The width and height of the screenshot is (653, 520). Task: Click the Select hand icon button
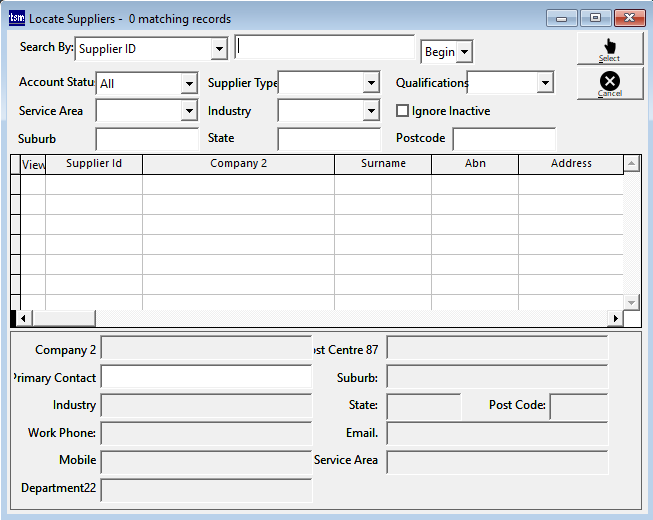click(x=610, y=48)
